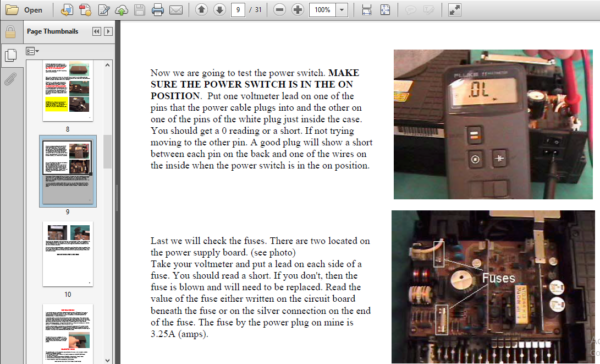This screenshot has height=364, width=600.
Task: Zoom out with the minus button
Action: tap(280, 10)
